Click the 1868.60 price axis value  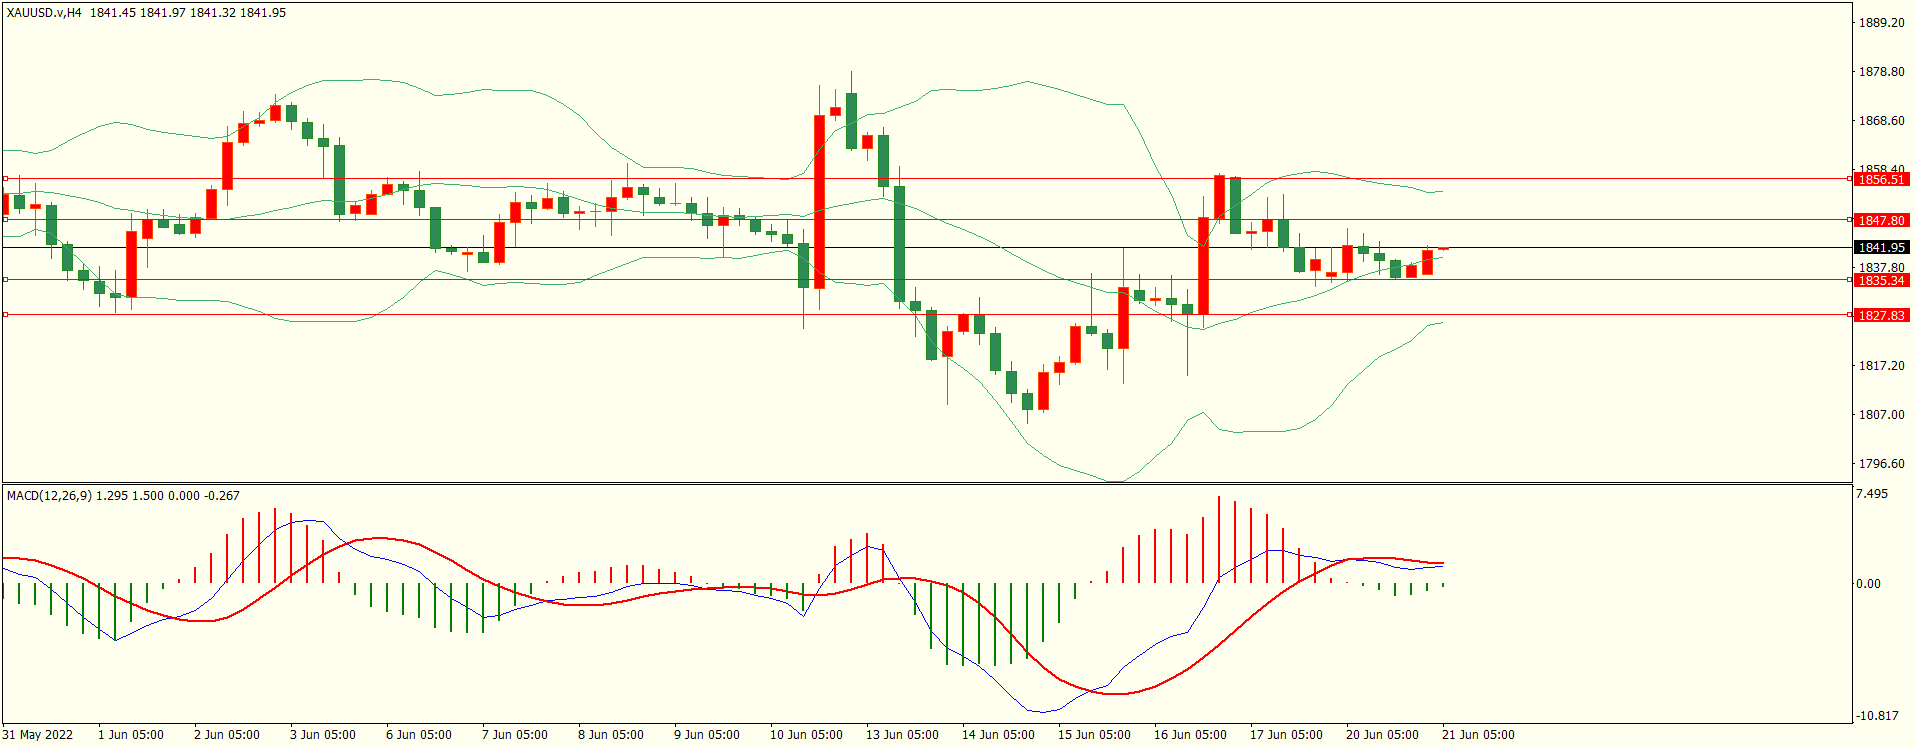[1881, 121]
